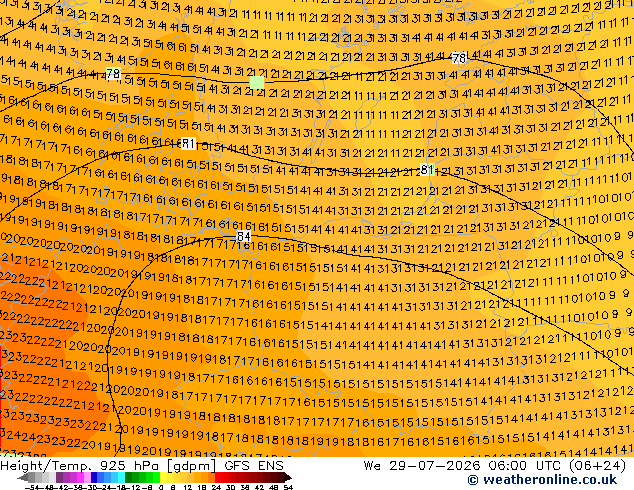Click the gray left arrow end of the legend
Screen dimensions: 634x490
23,478
